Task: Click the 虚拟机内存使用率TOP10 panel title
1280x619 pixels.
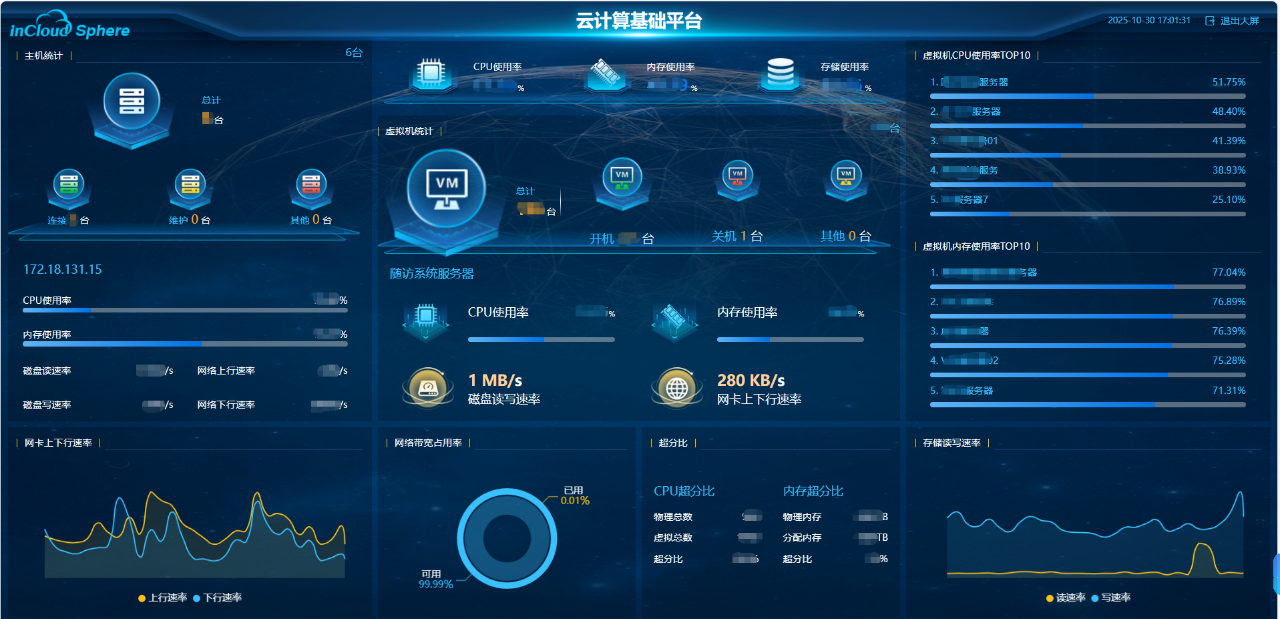Action: pyautogui.click(x=975, y=246)
